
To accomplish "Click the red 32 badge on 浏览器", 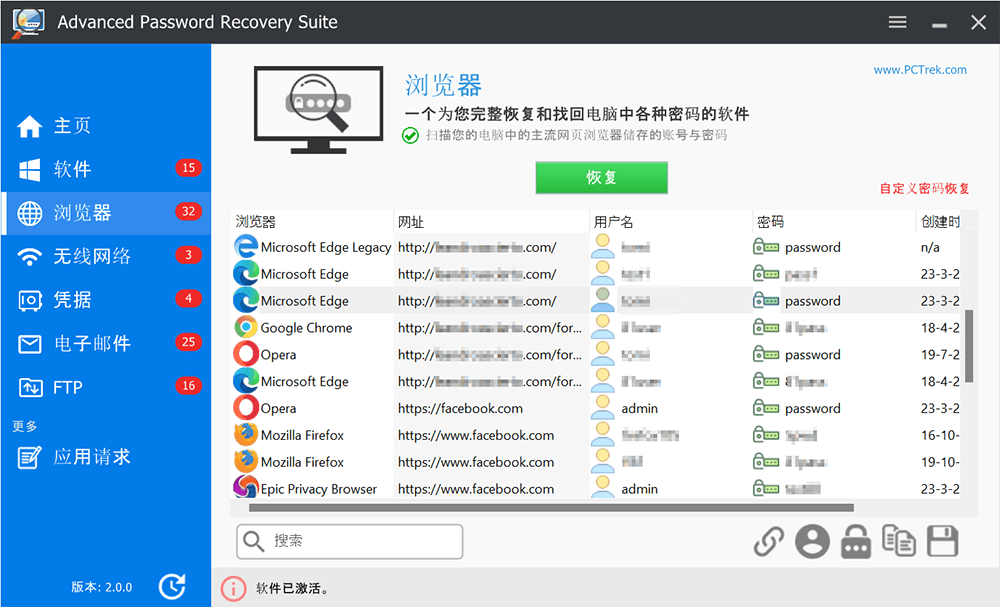I will point(188,211).
